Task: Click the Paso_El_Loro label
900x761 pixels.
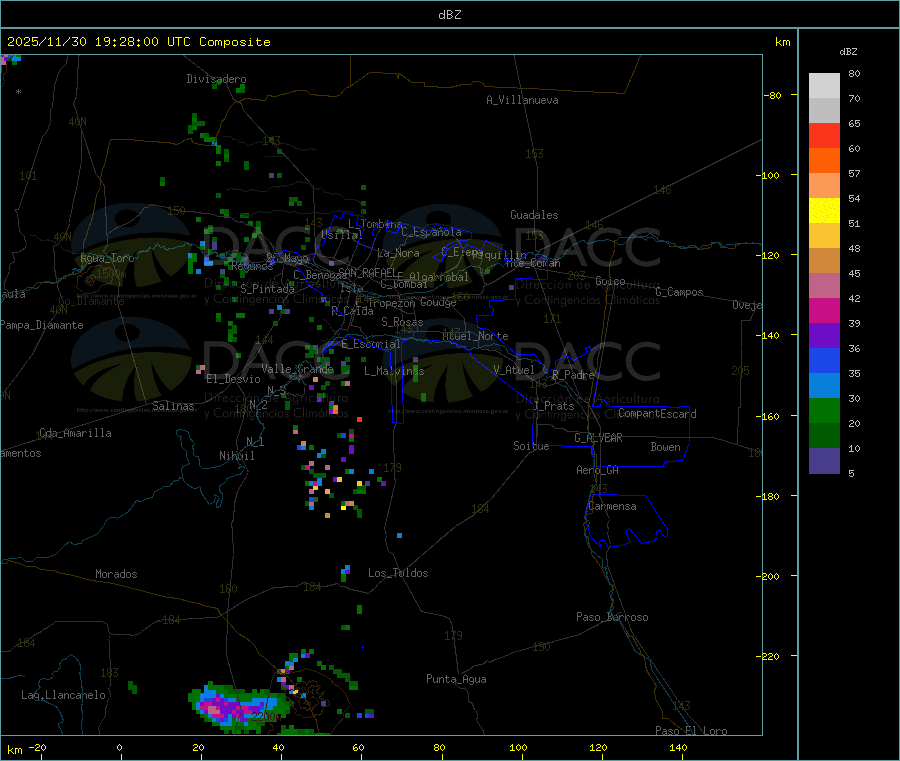Action: [x=692, y=731]
